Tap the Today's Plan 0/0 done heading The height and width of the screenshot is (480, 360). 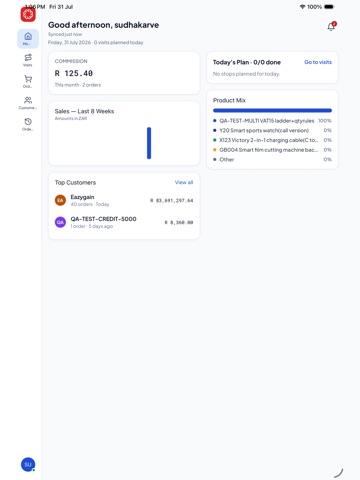pyautogui.click(x=247, y=62)
